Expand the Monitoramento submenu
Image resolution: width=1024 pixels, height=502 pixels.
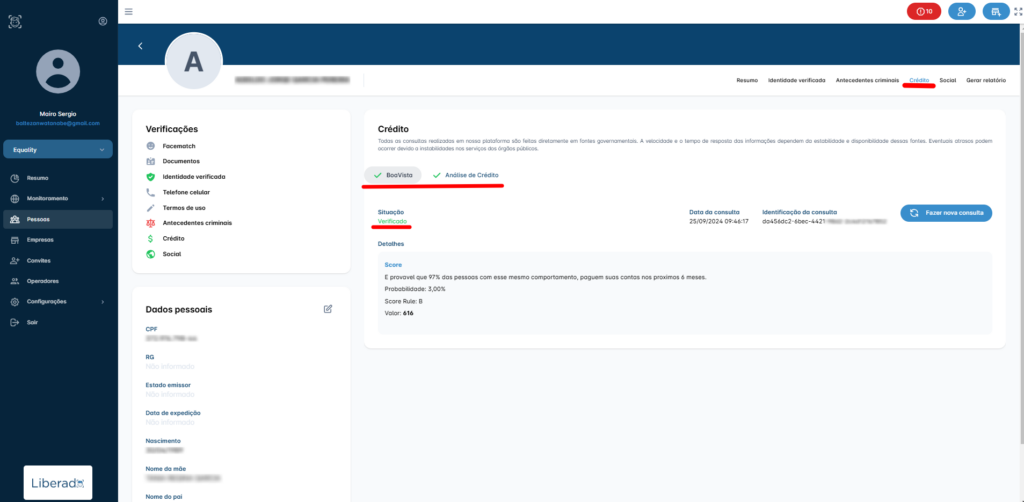click(58, 198)
